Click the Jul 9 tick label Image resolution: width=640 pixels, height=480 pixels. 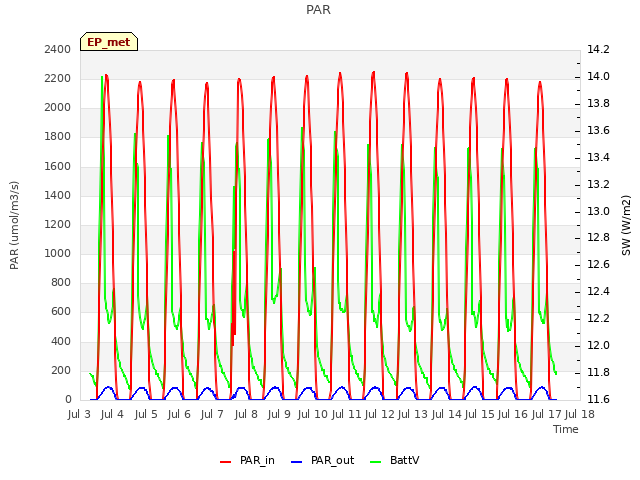279,415
